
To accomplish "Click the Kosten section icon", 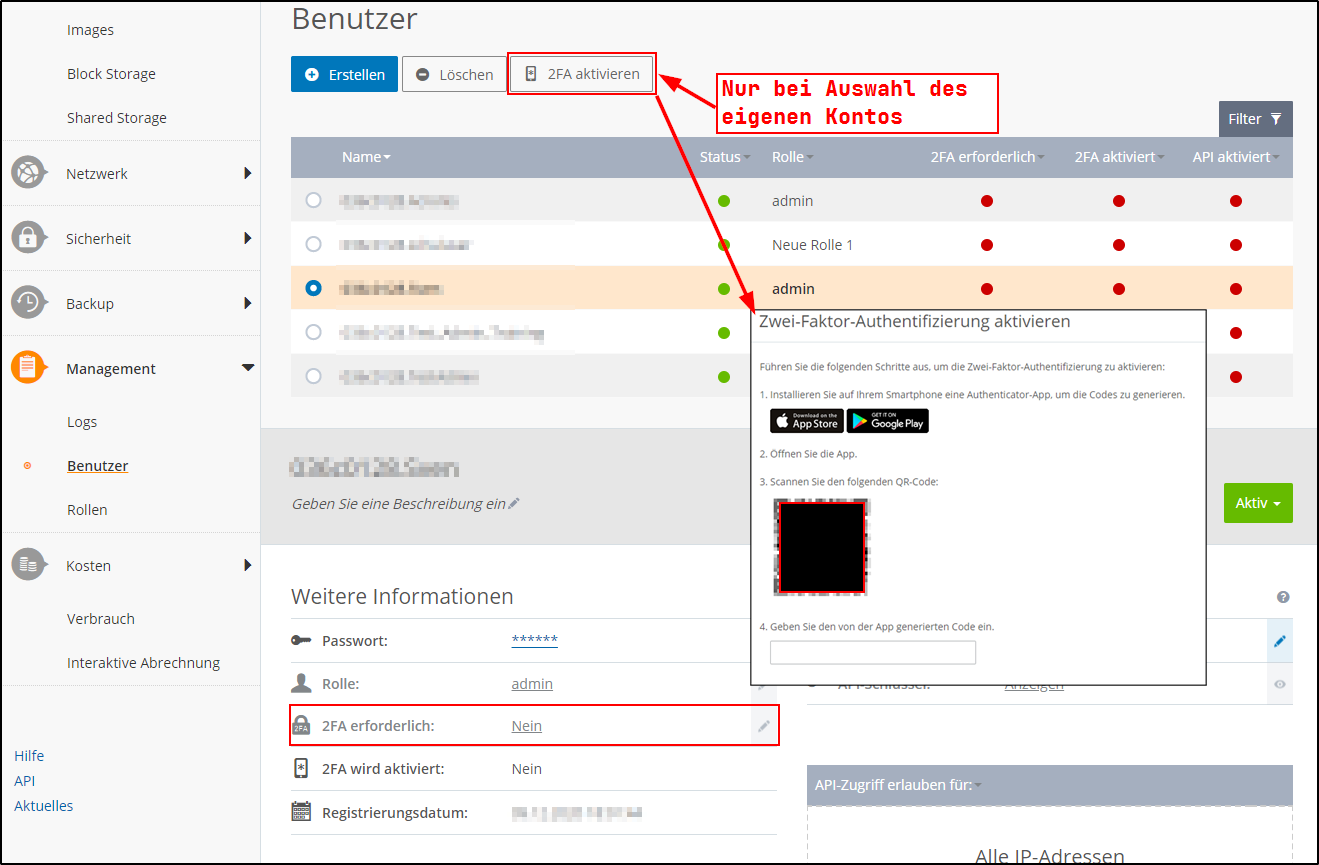I will click(x=27, y=565).
